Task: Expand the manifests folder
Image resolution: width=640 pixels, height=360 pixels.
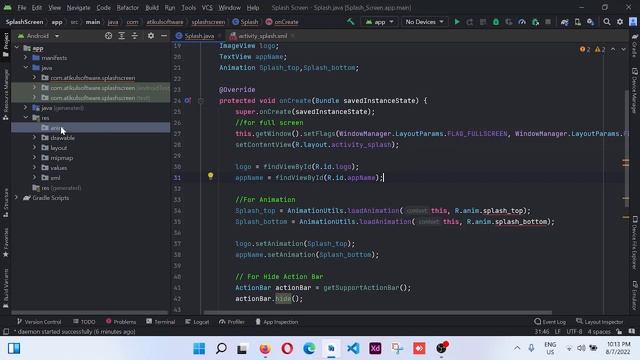Action: [x=26, y=58]
